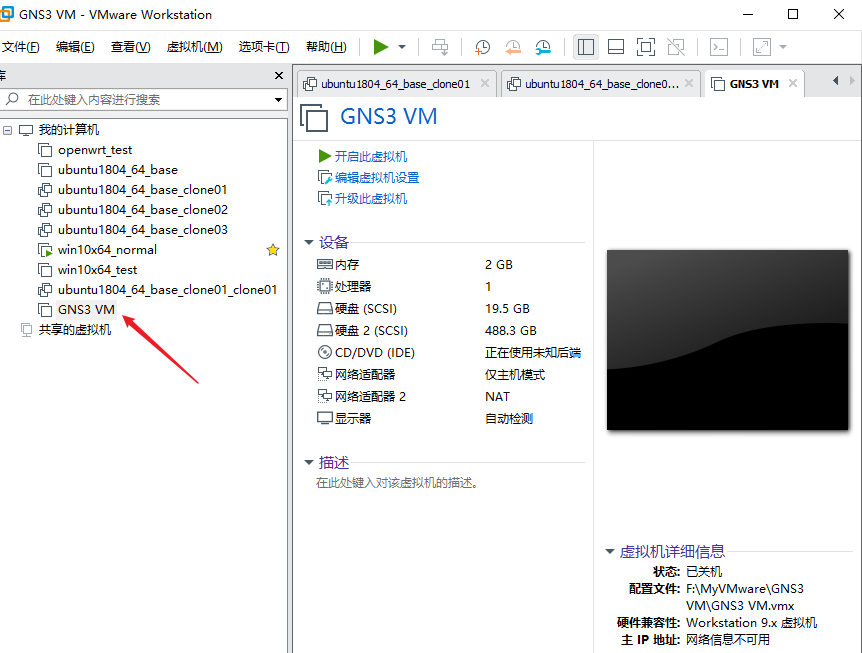Revert to snapshot using the orange-arrow clock icon

click(512, 47)
